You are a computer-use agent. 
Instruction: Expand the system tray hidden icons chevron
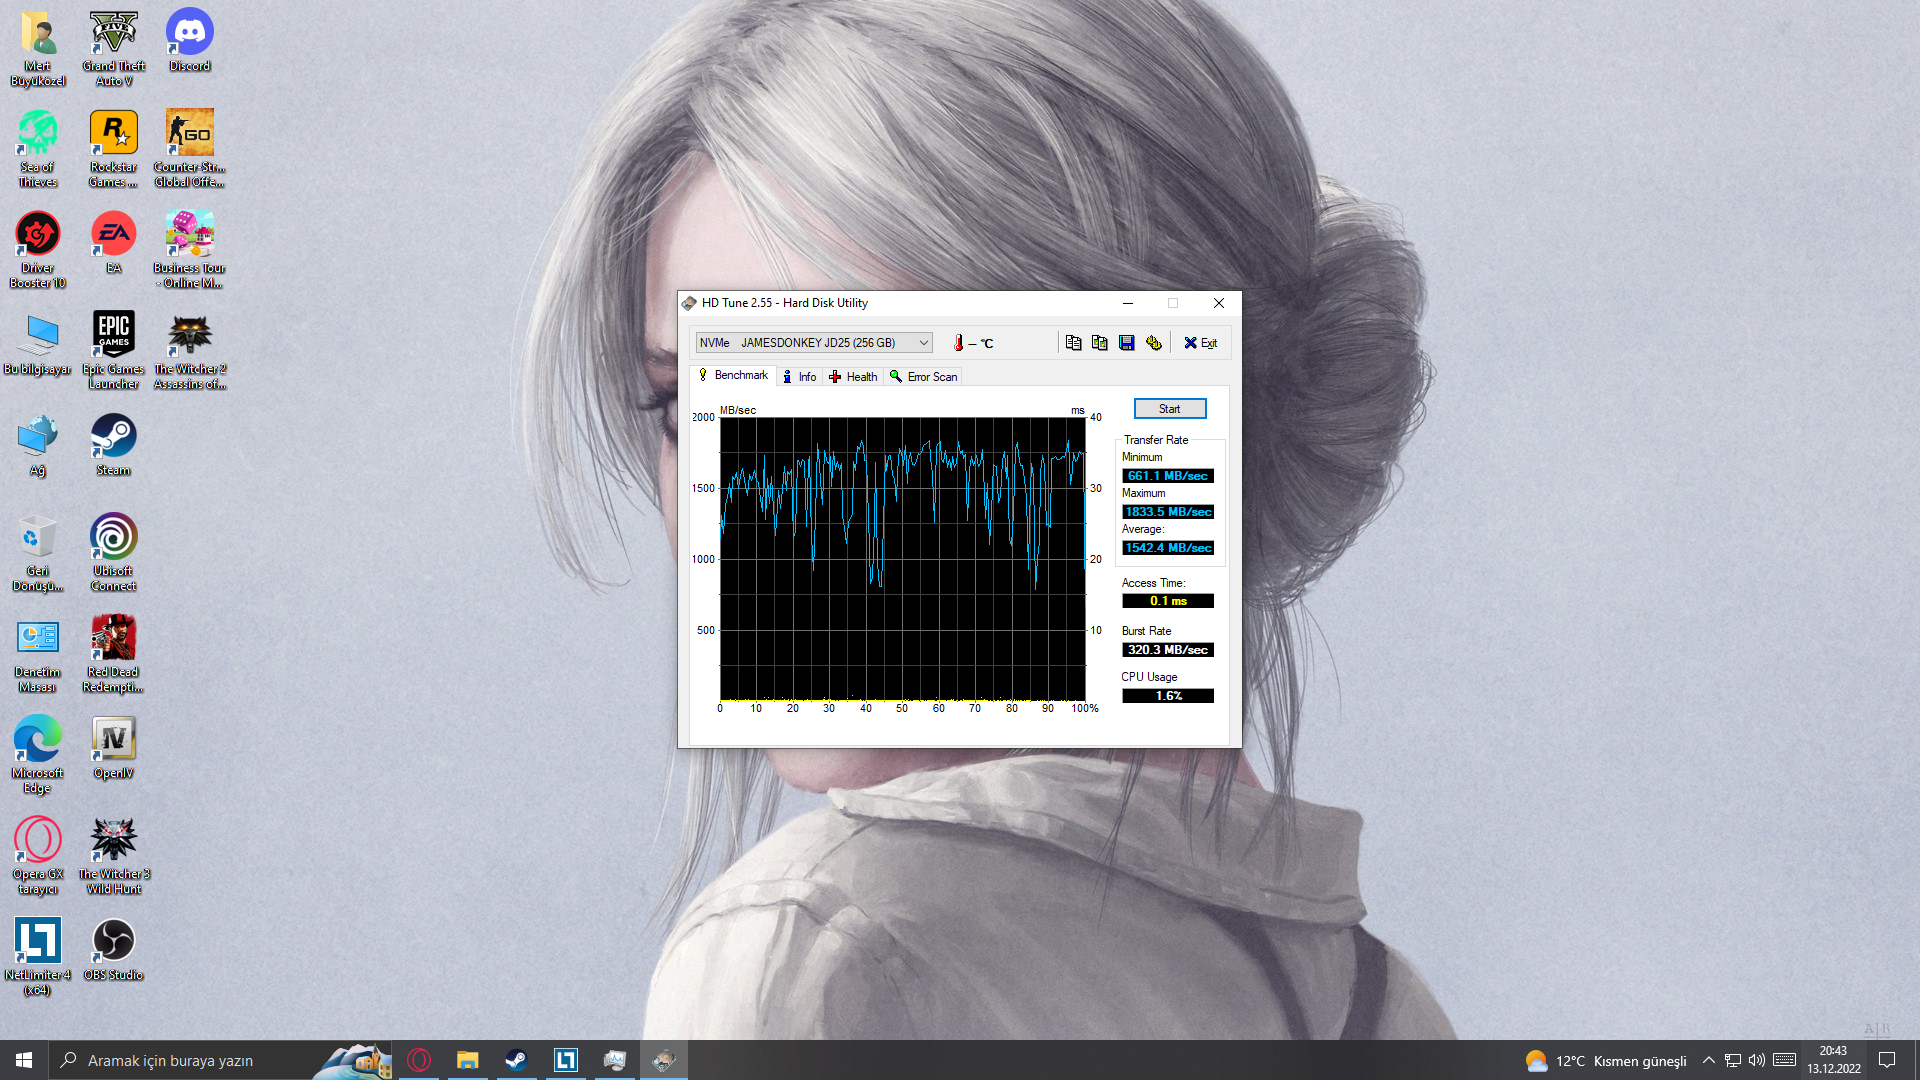coord(1708,1060)
